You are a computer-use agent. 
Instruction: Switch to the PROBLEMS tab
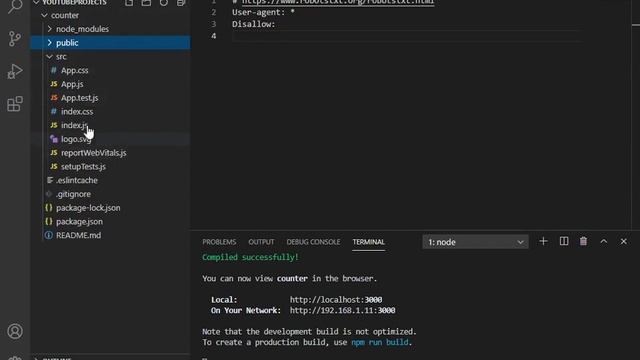pos(219,242)
